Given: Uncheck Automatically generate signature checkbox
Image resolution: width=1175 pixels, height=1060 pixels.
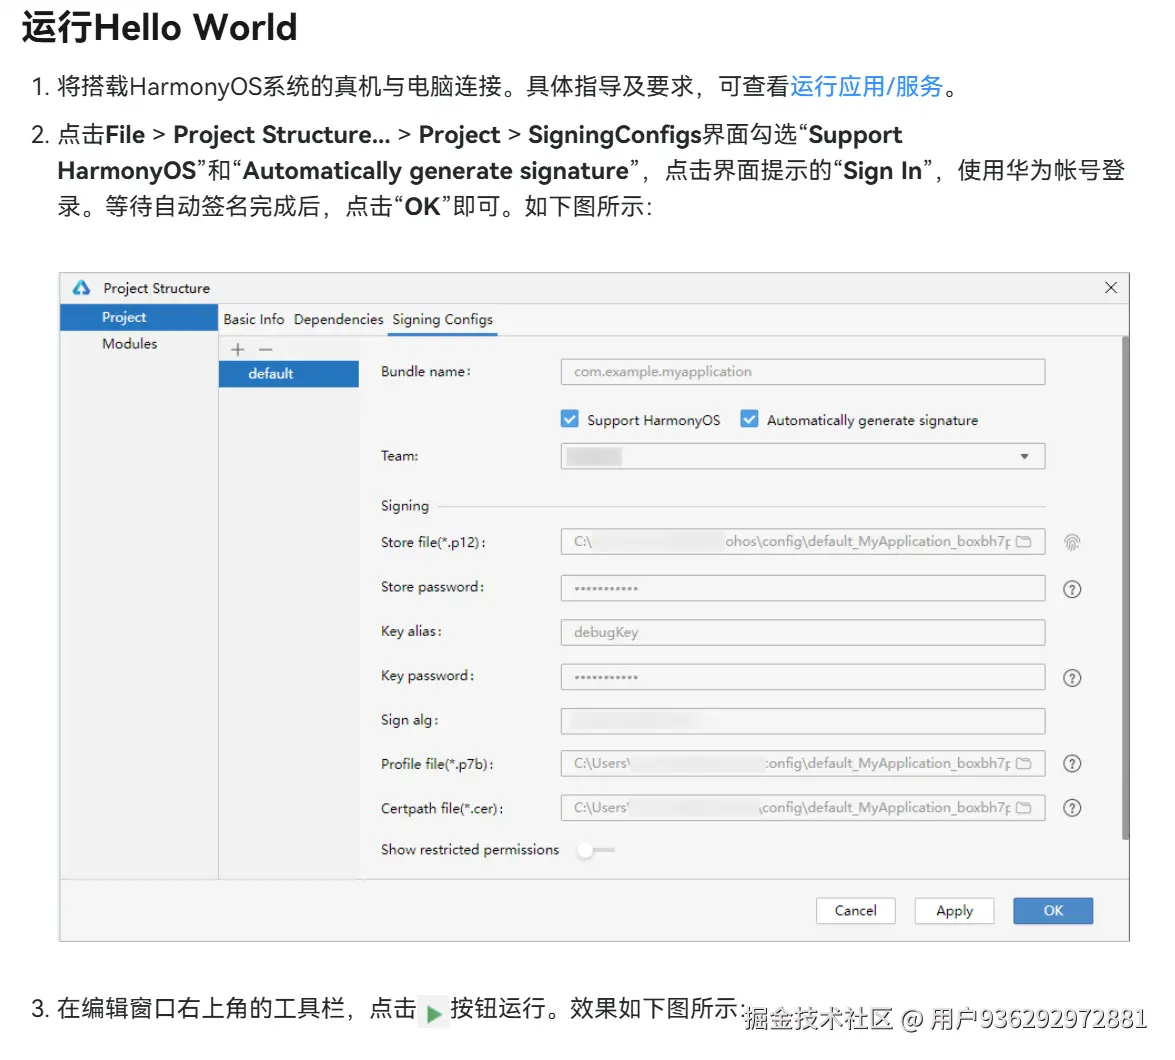Looking at the screenshot, I should point(749,419).
